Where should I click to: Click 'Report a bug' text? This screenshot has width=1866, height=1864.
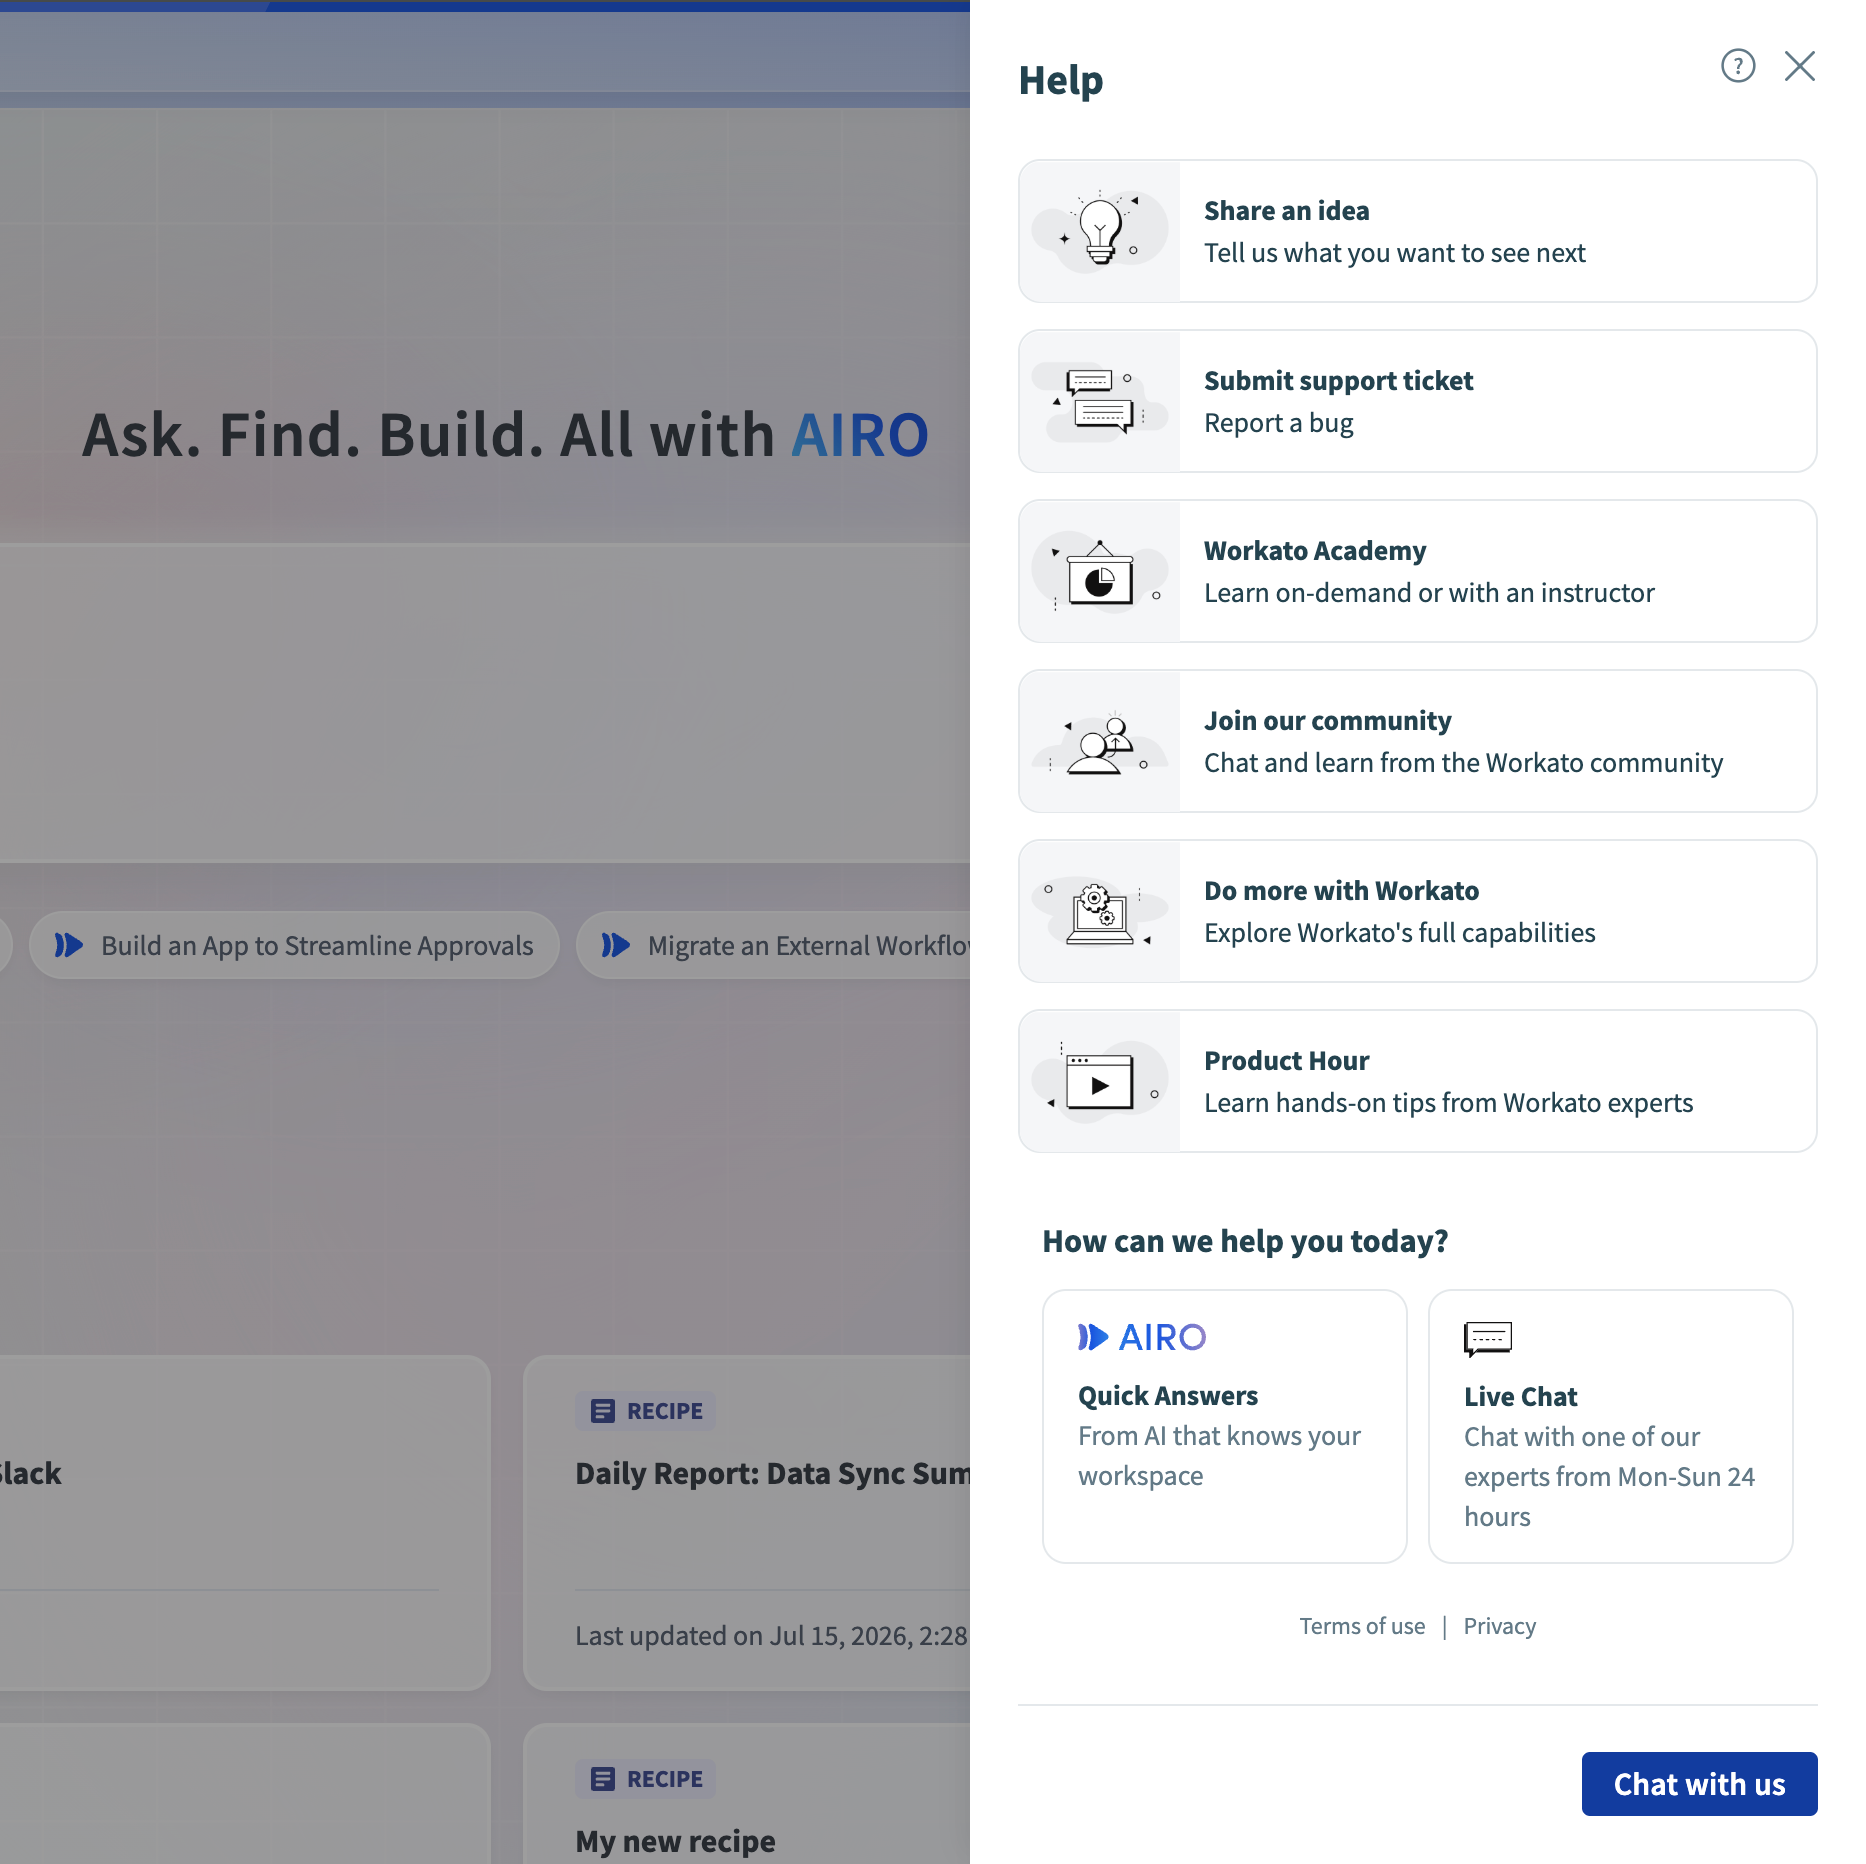(x=1278, y=423)
